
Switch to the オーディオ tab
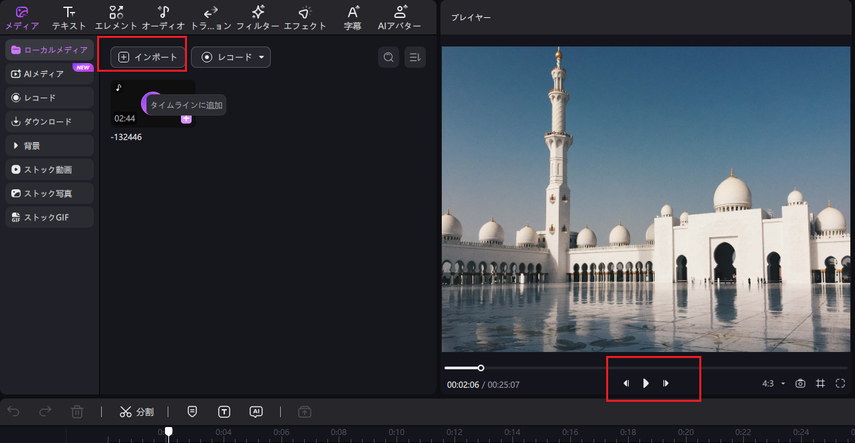[164, 17]
